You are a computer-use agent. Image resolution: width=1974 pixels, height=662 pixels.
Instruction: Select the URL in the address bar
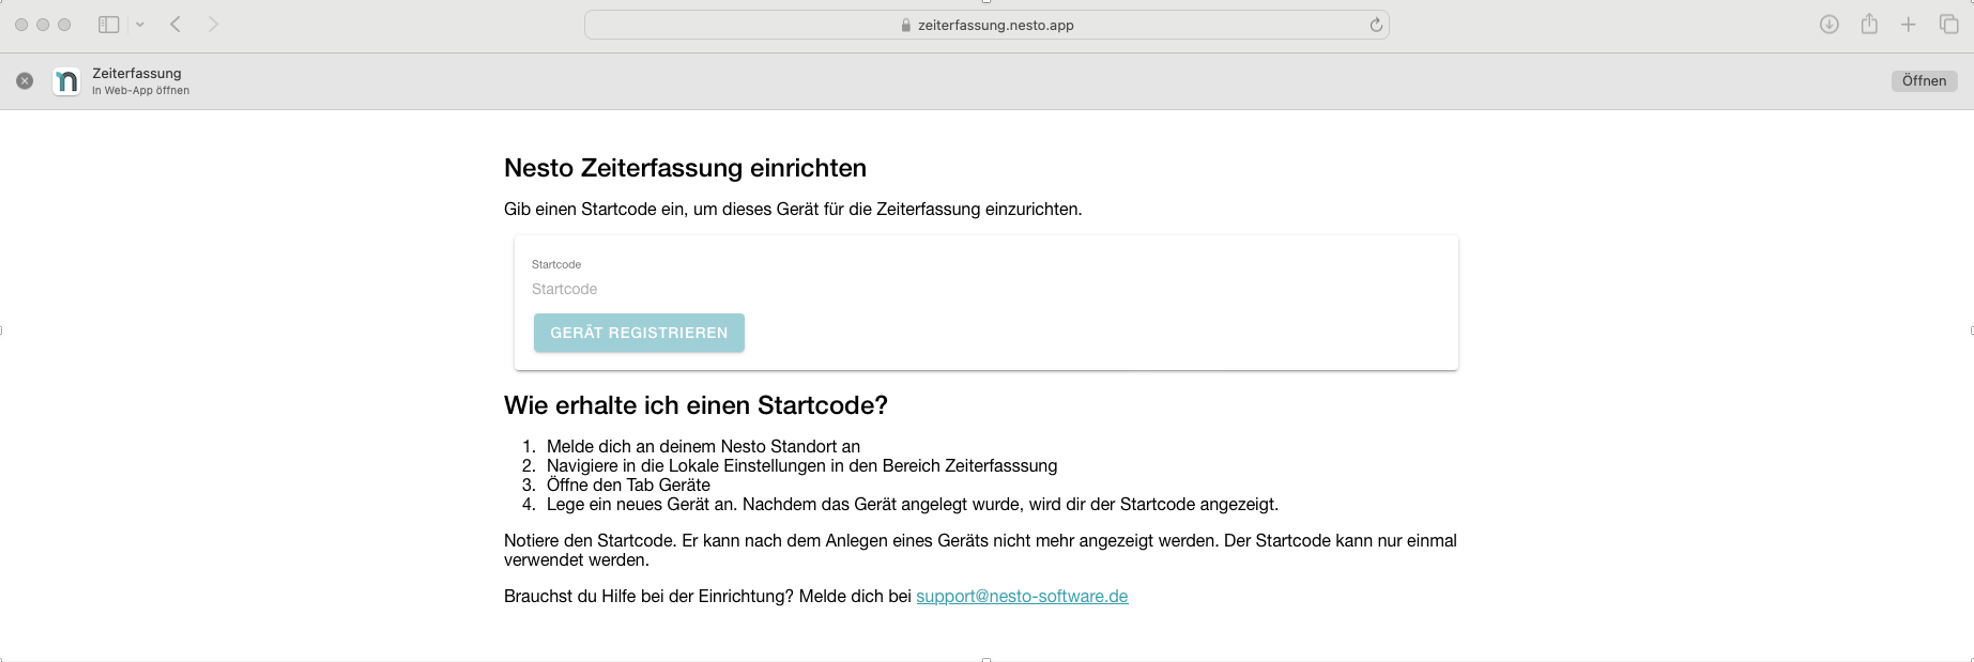[995, 25]
